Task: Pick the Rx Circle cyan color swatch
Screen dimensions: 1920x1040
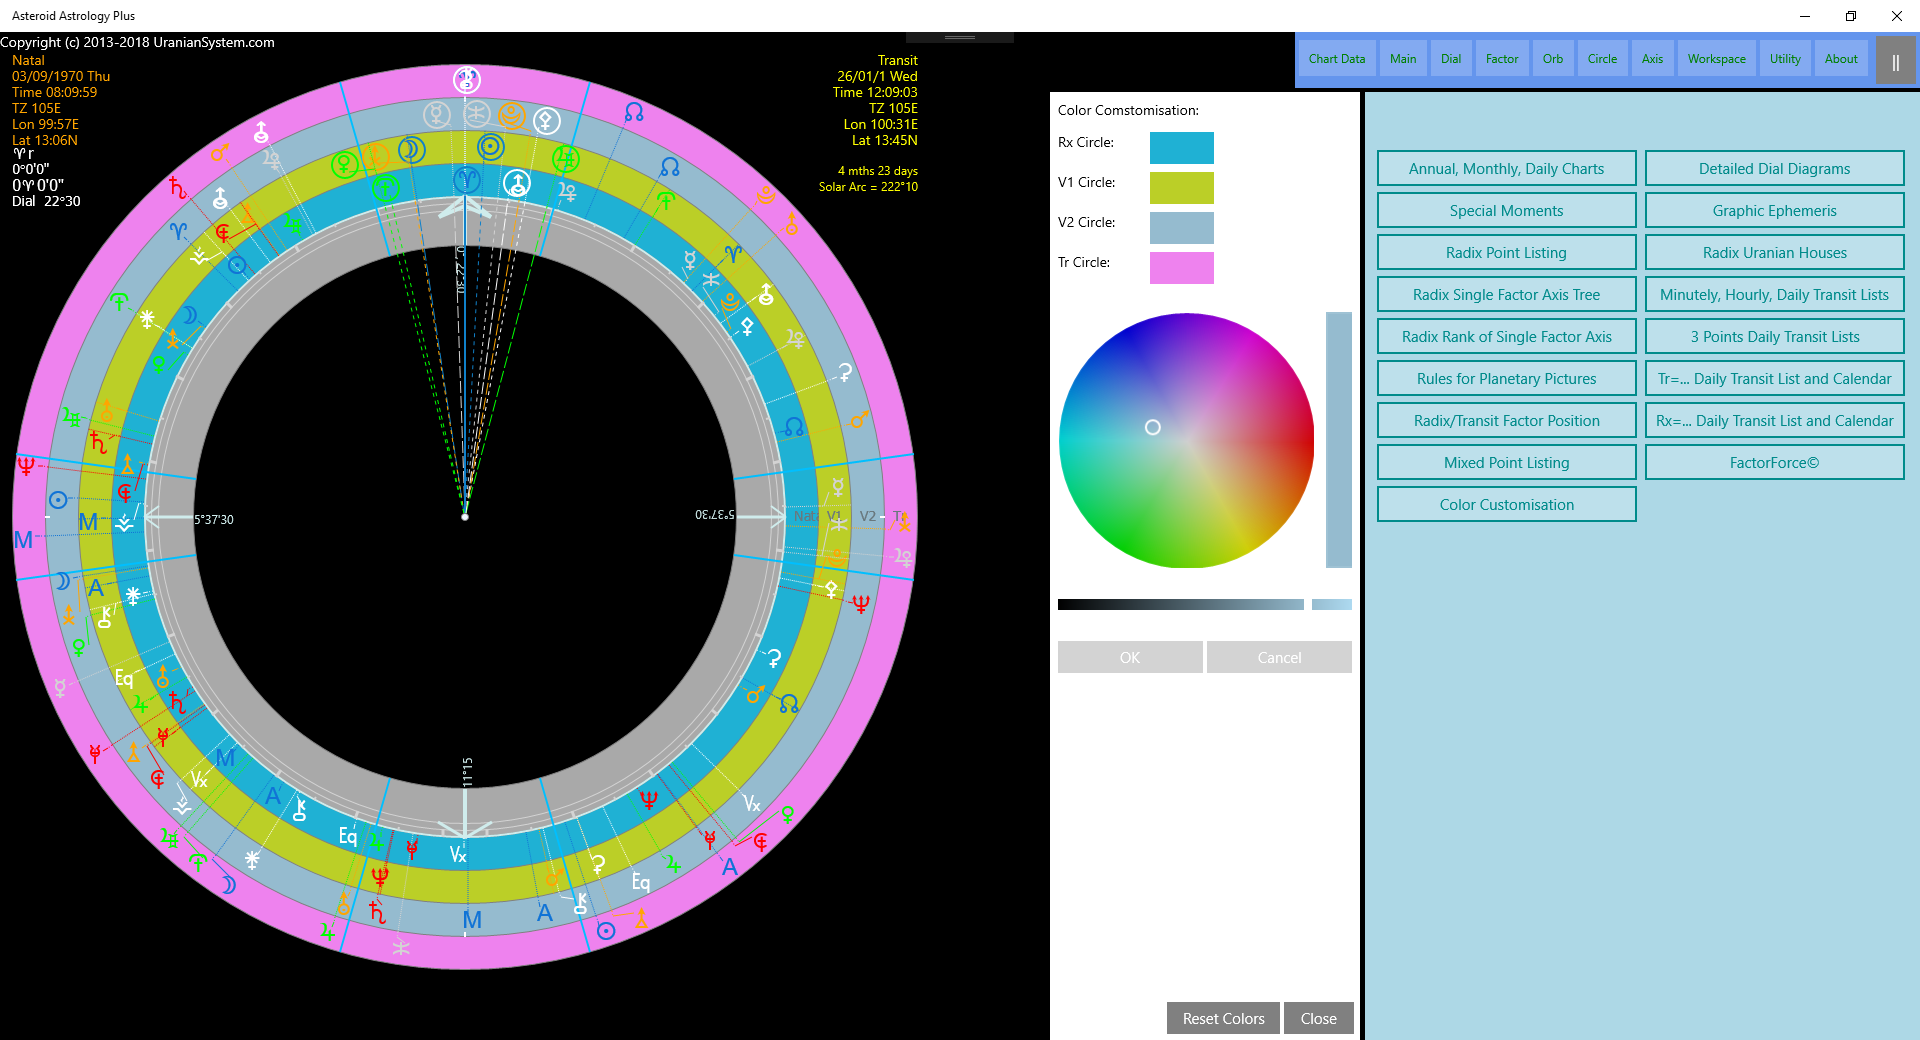Action: tap(1181, 148)
